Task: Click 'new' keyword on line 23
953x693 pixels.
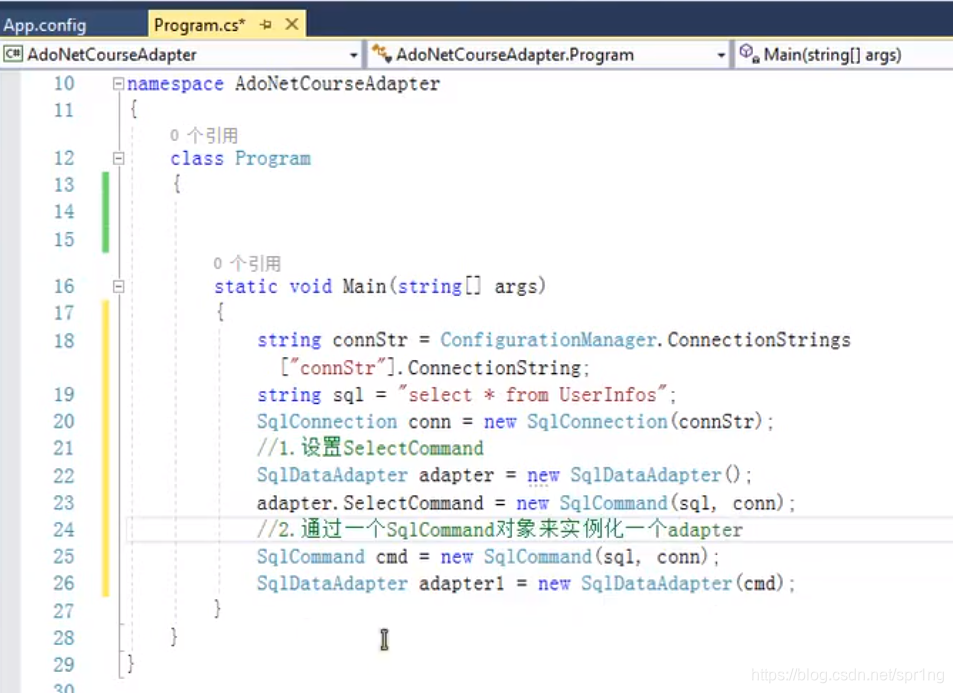Action: 532,503
